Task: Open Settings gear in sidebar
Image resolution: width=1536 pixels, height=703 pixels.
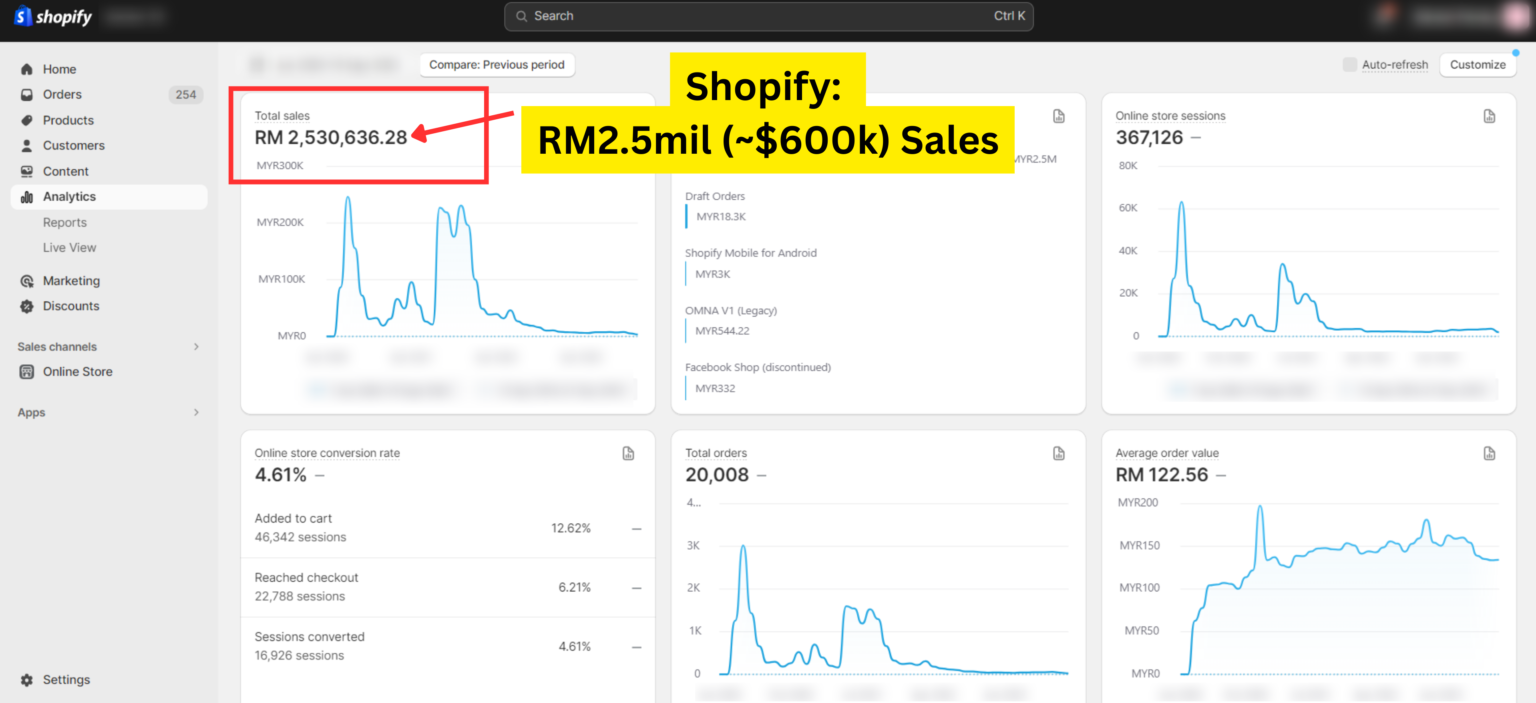Action: 27,680
